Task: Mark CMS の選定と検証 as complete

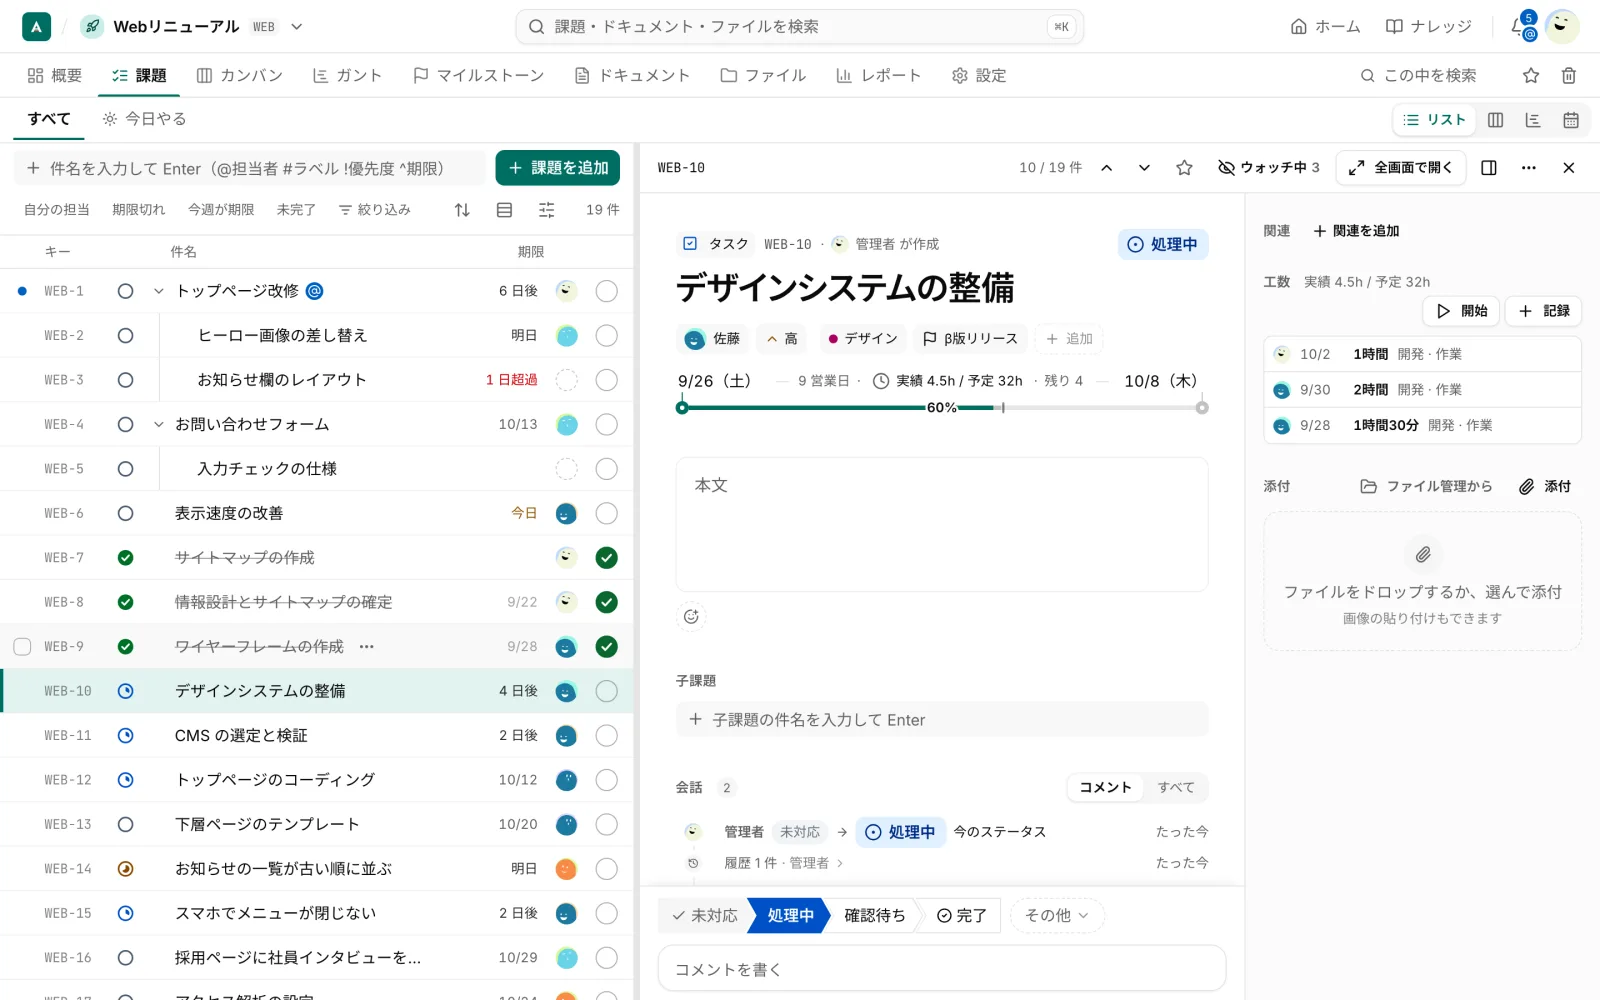Action: (607, 735)
